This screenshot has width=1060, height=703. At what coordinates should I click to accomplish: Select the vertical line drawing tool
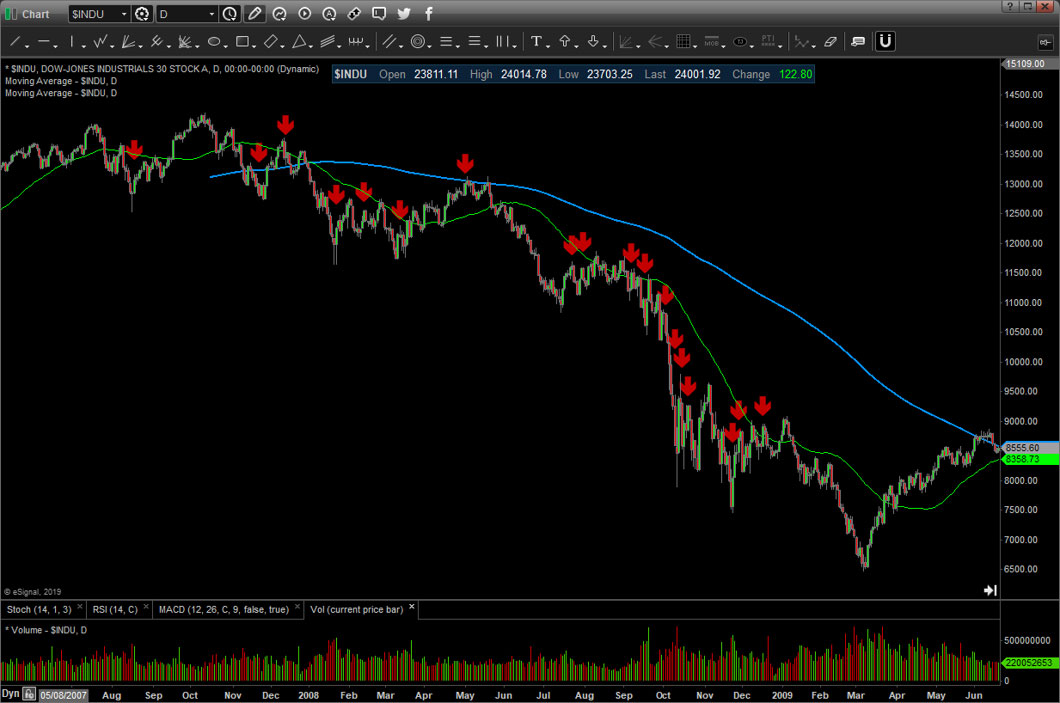[72, 42]
